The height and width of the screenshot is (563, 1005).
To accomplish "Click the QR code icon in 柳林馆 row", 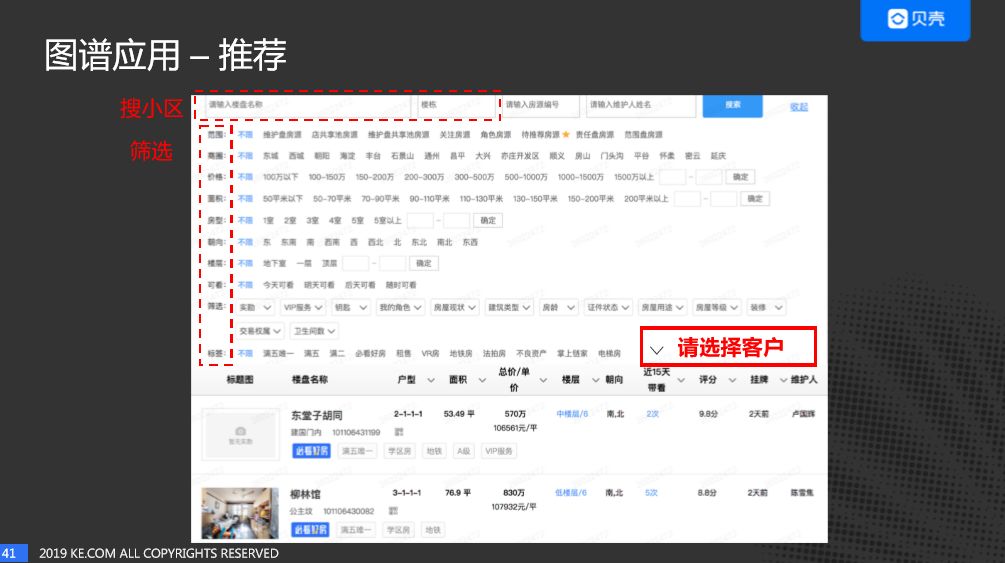I will click(x=393, y=511).
